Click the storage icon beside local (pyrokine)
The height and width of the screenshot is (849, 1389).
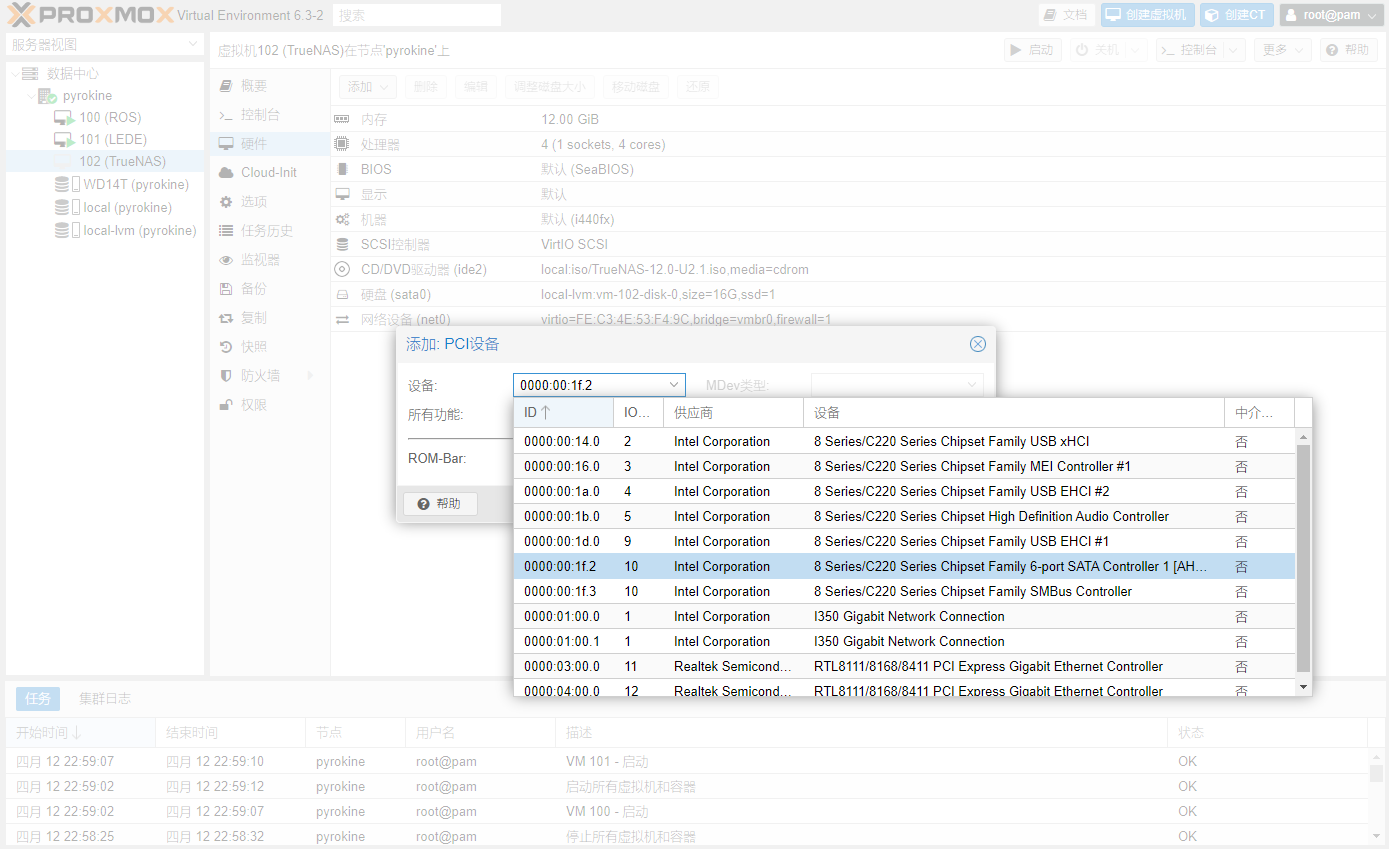[x=66, y=208]
